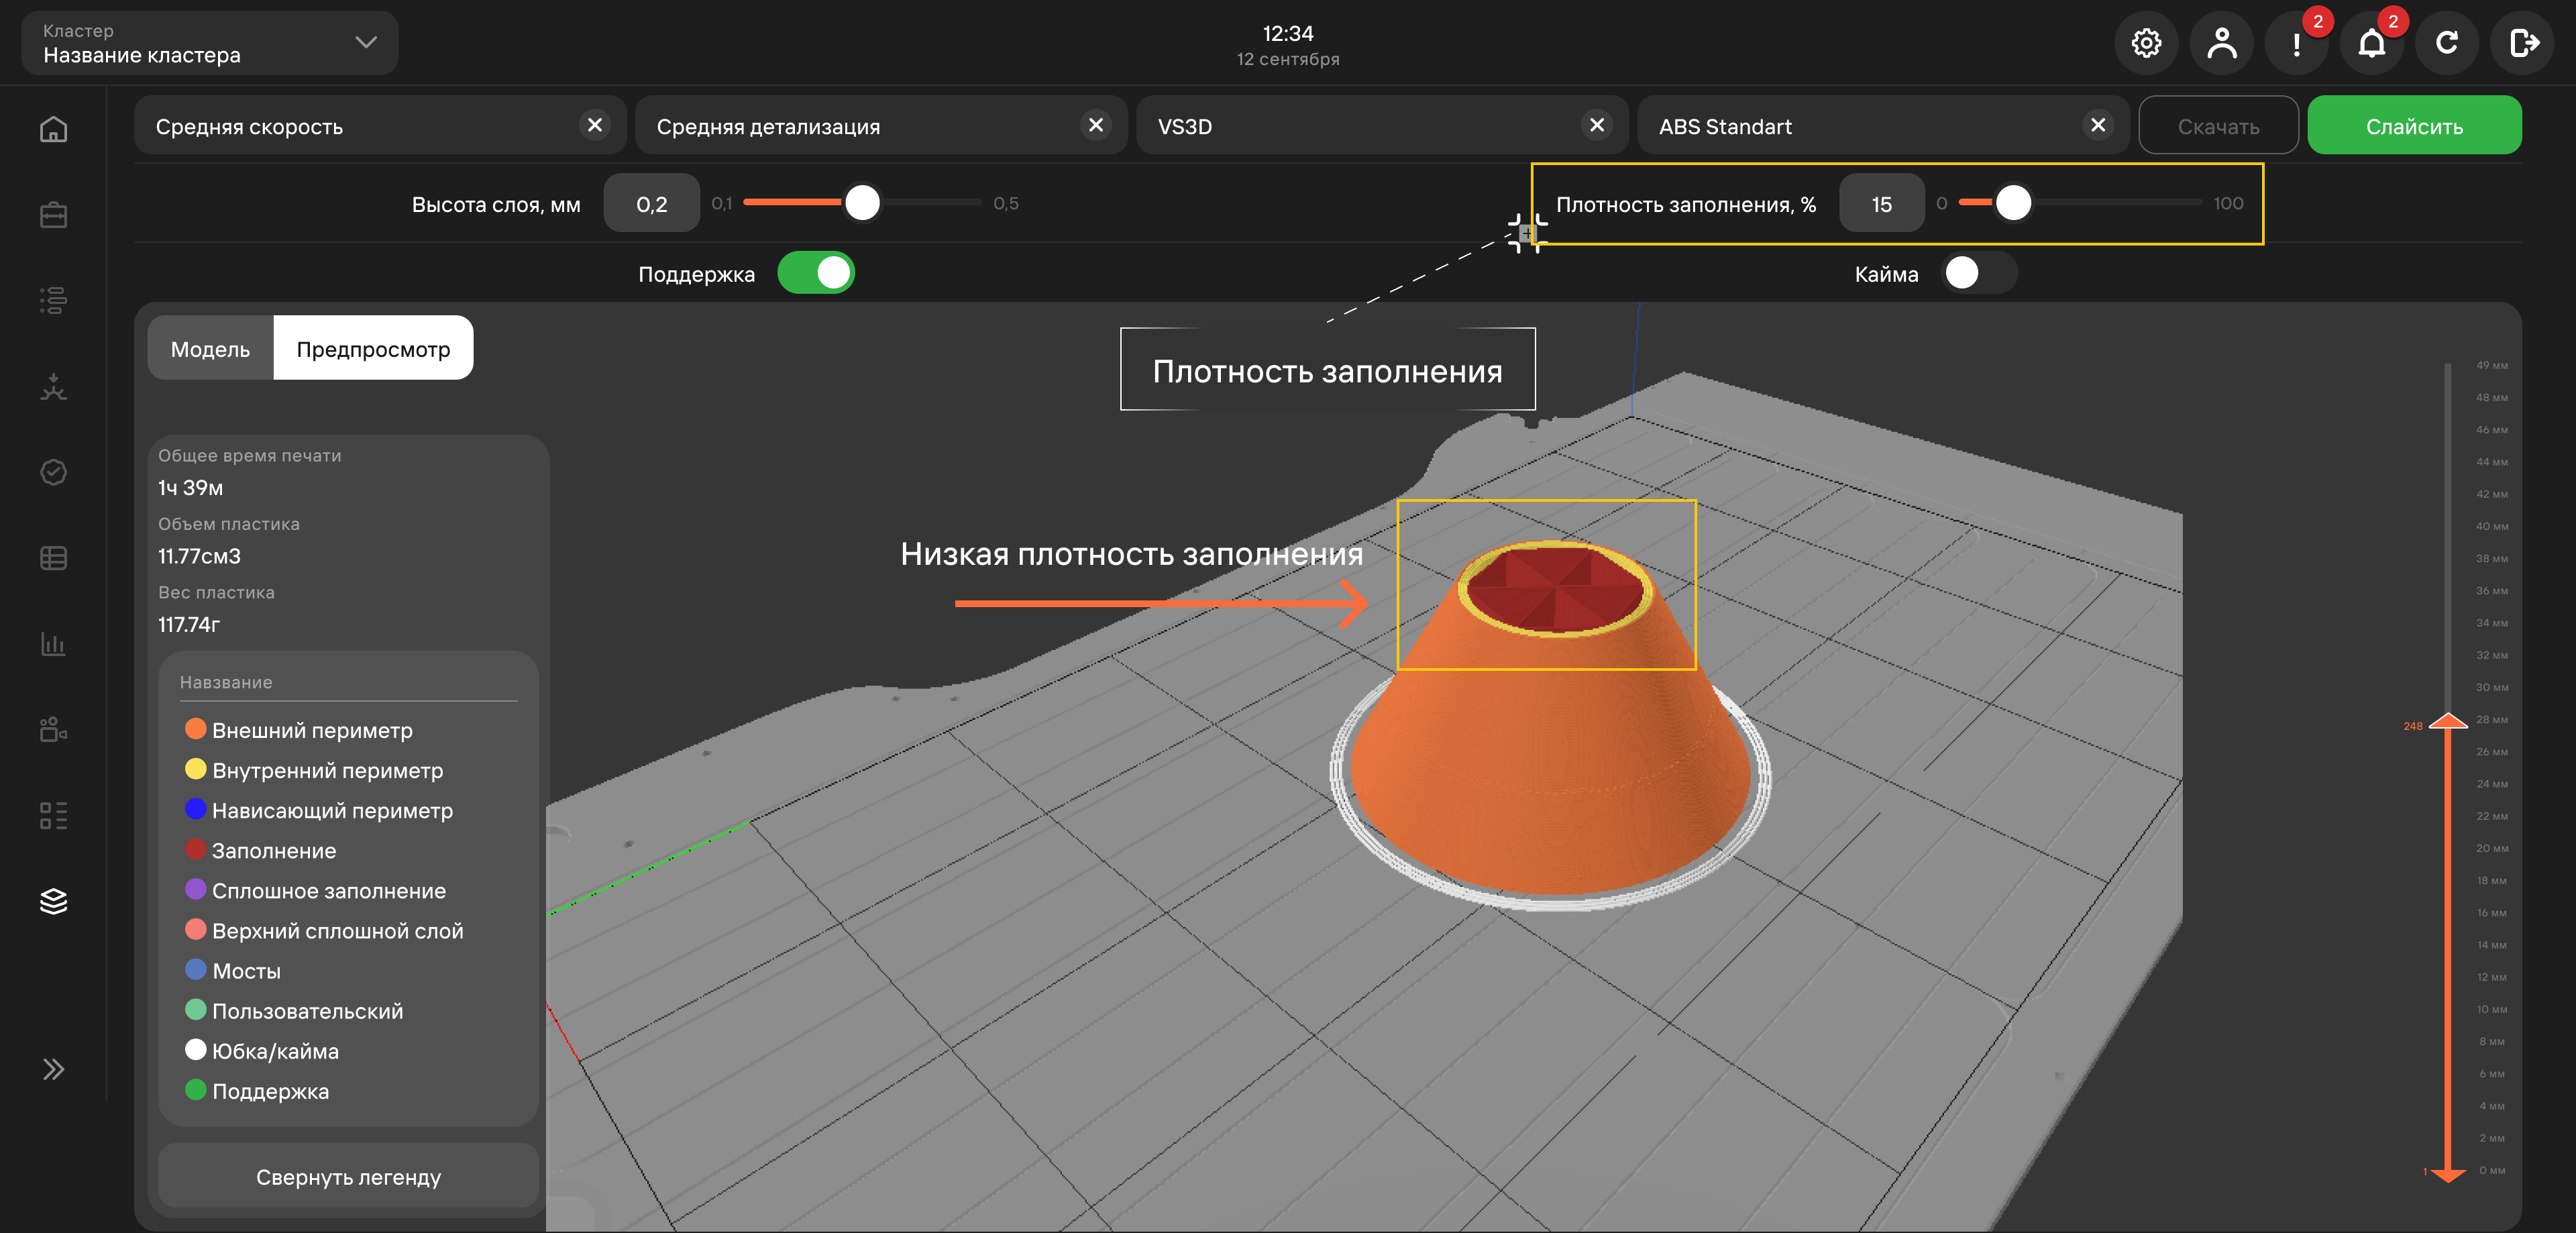Click the Скачать button
This screenshot has height=1233, width=2576.
(x=2218, y=126)
